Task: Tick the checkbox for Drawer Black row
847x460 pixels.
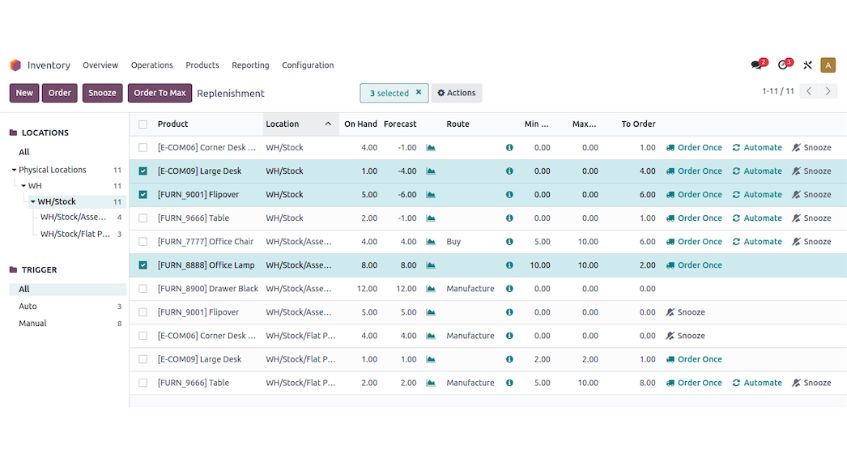Action: tap(143, 289)
